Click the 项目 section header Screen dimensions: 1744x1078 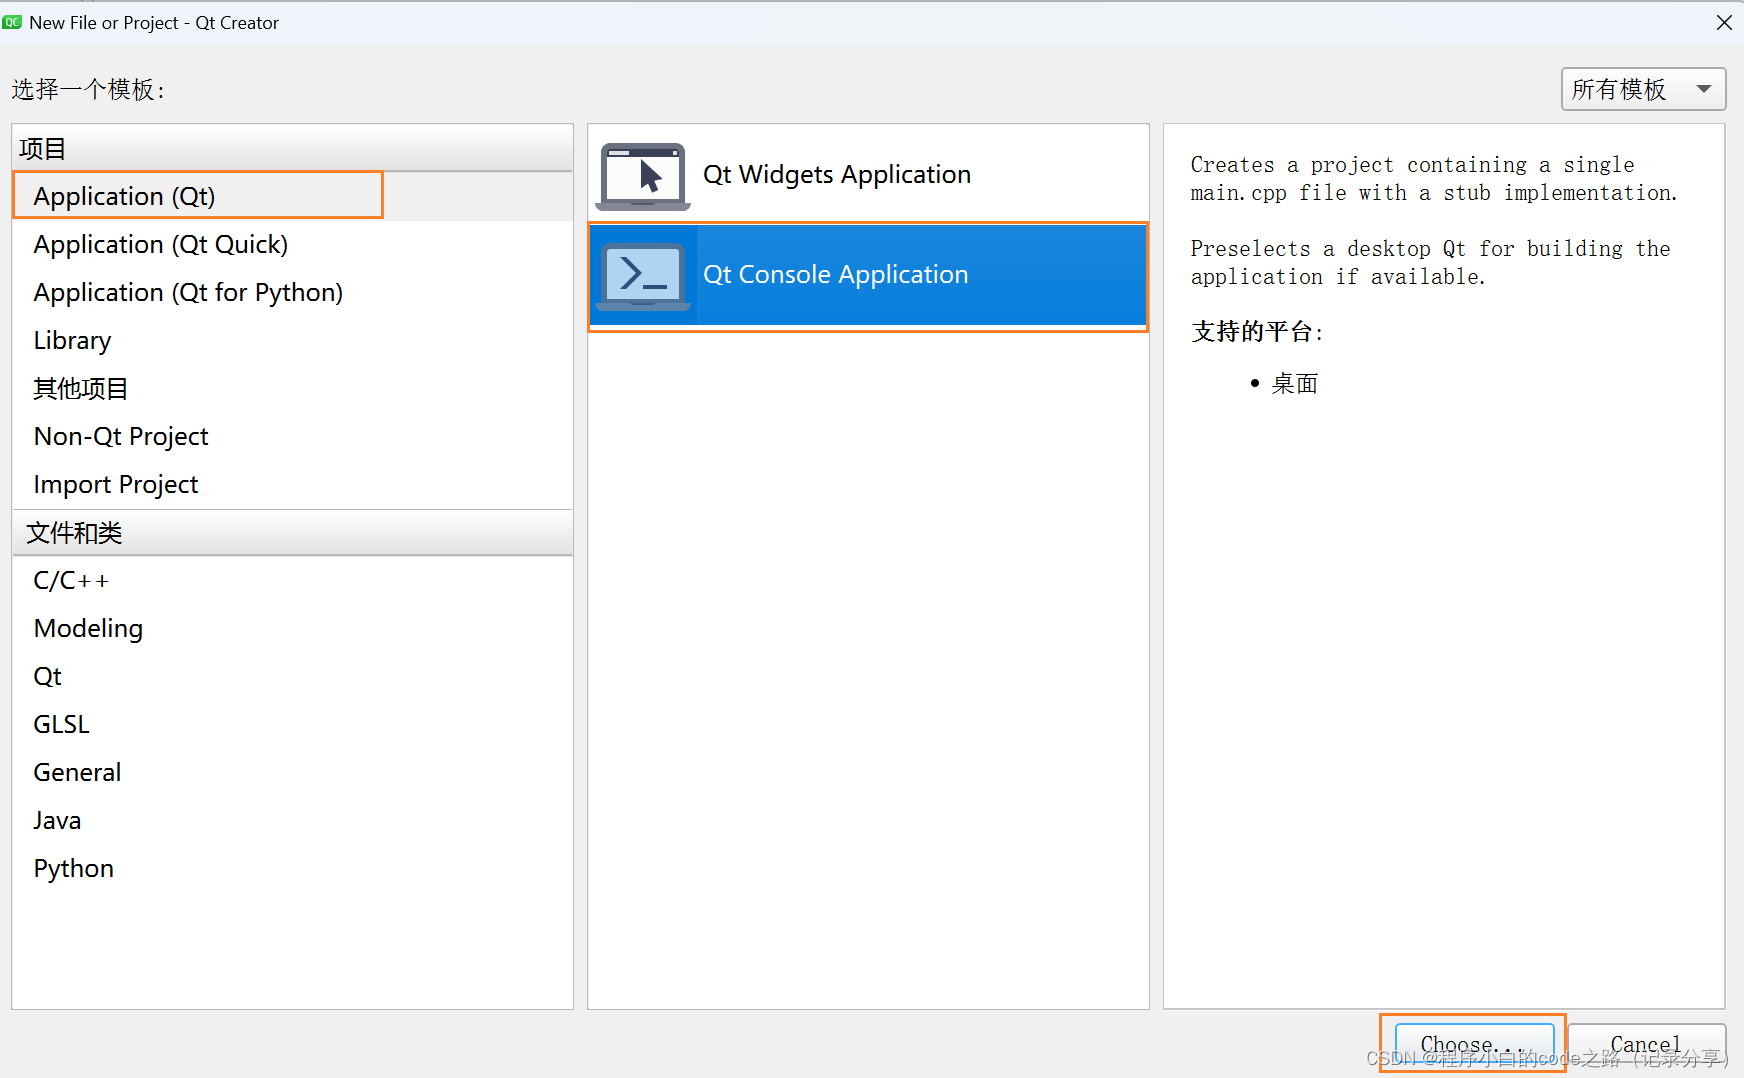click(292, 148)
